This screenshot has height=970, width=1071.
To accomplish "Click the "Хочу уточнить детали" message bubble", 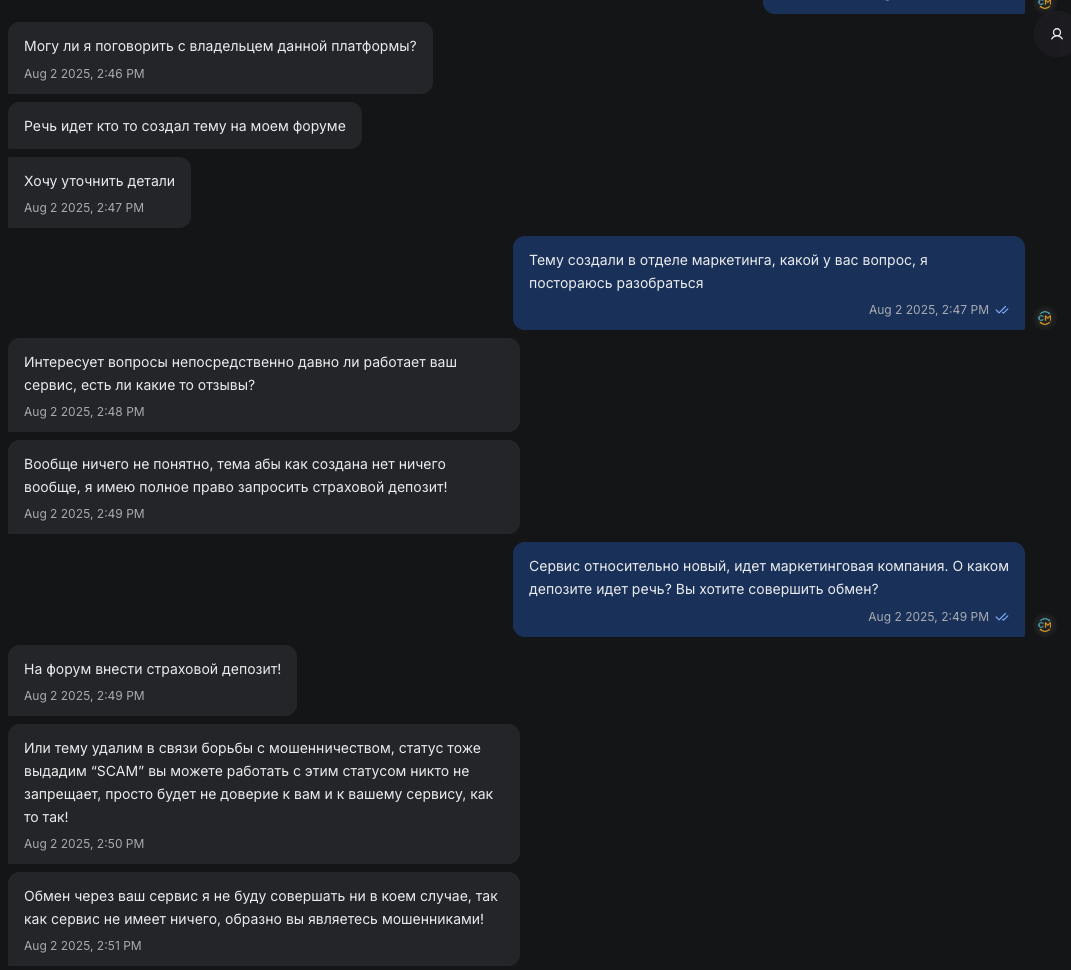I will 99,181.
